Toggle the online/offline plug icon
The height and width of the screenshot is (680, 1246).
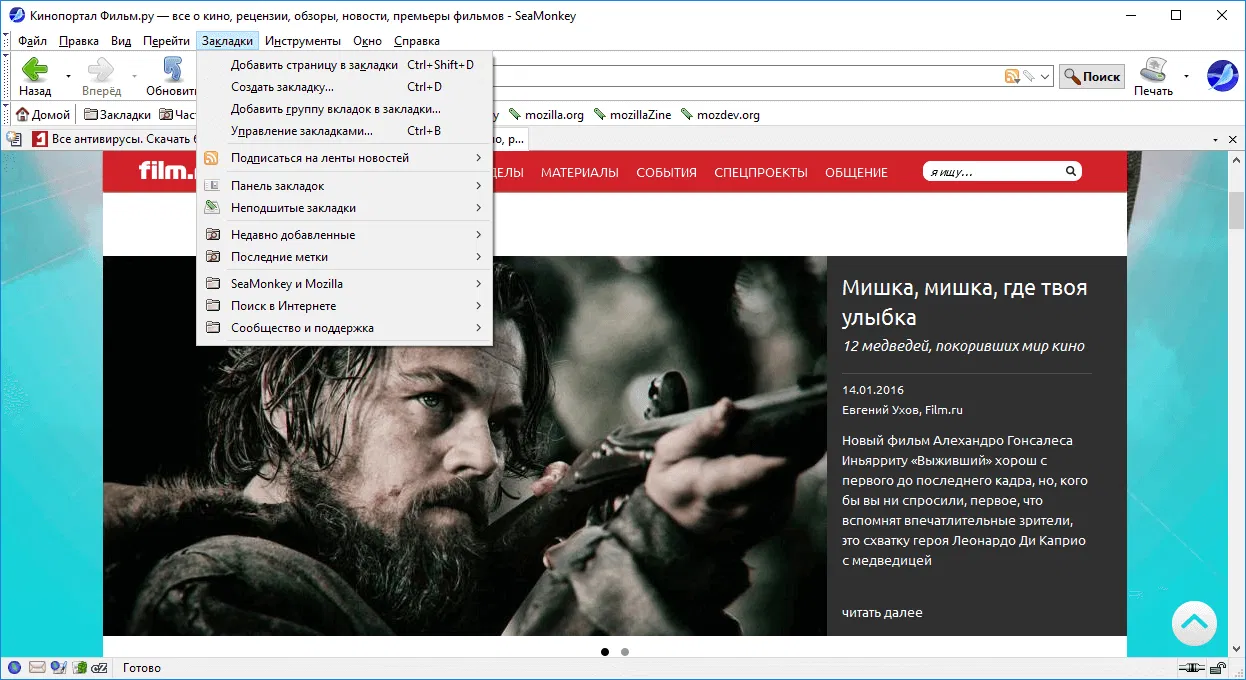coord(1191,667)
